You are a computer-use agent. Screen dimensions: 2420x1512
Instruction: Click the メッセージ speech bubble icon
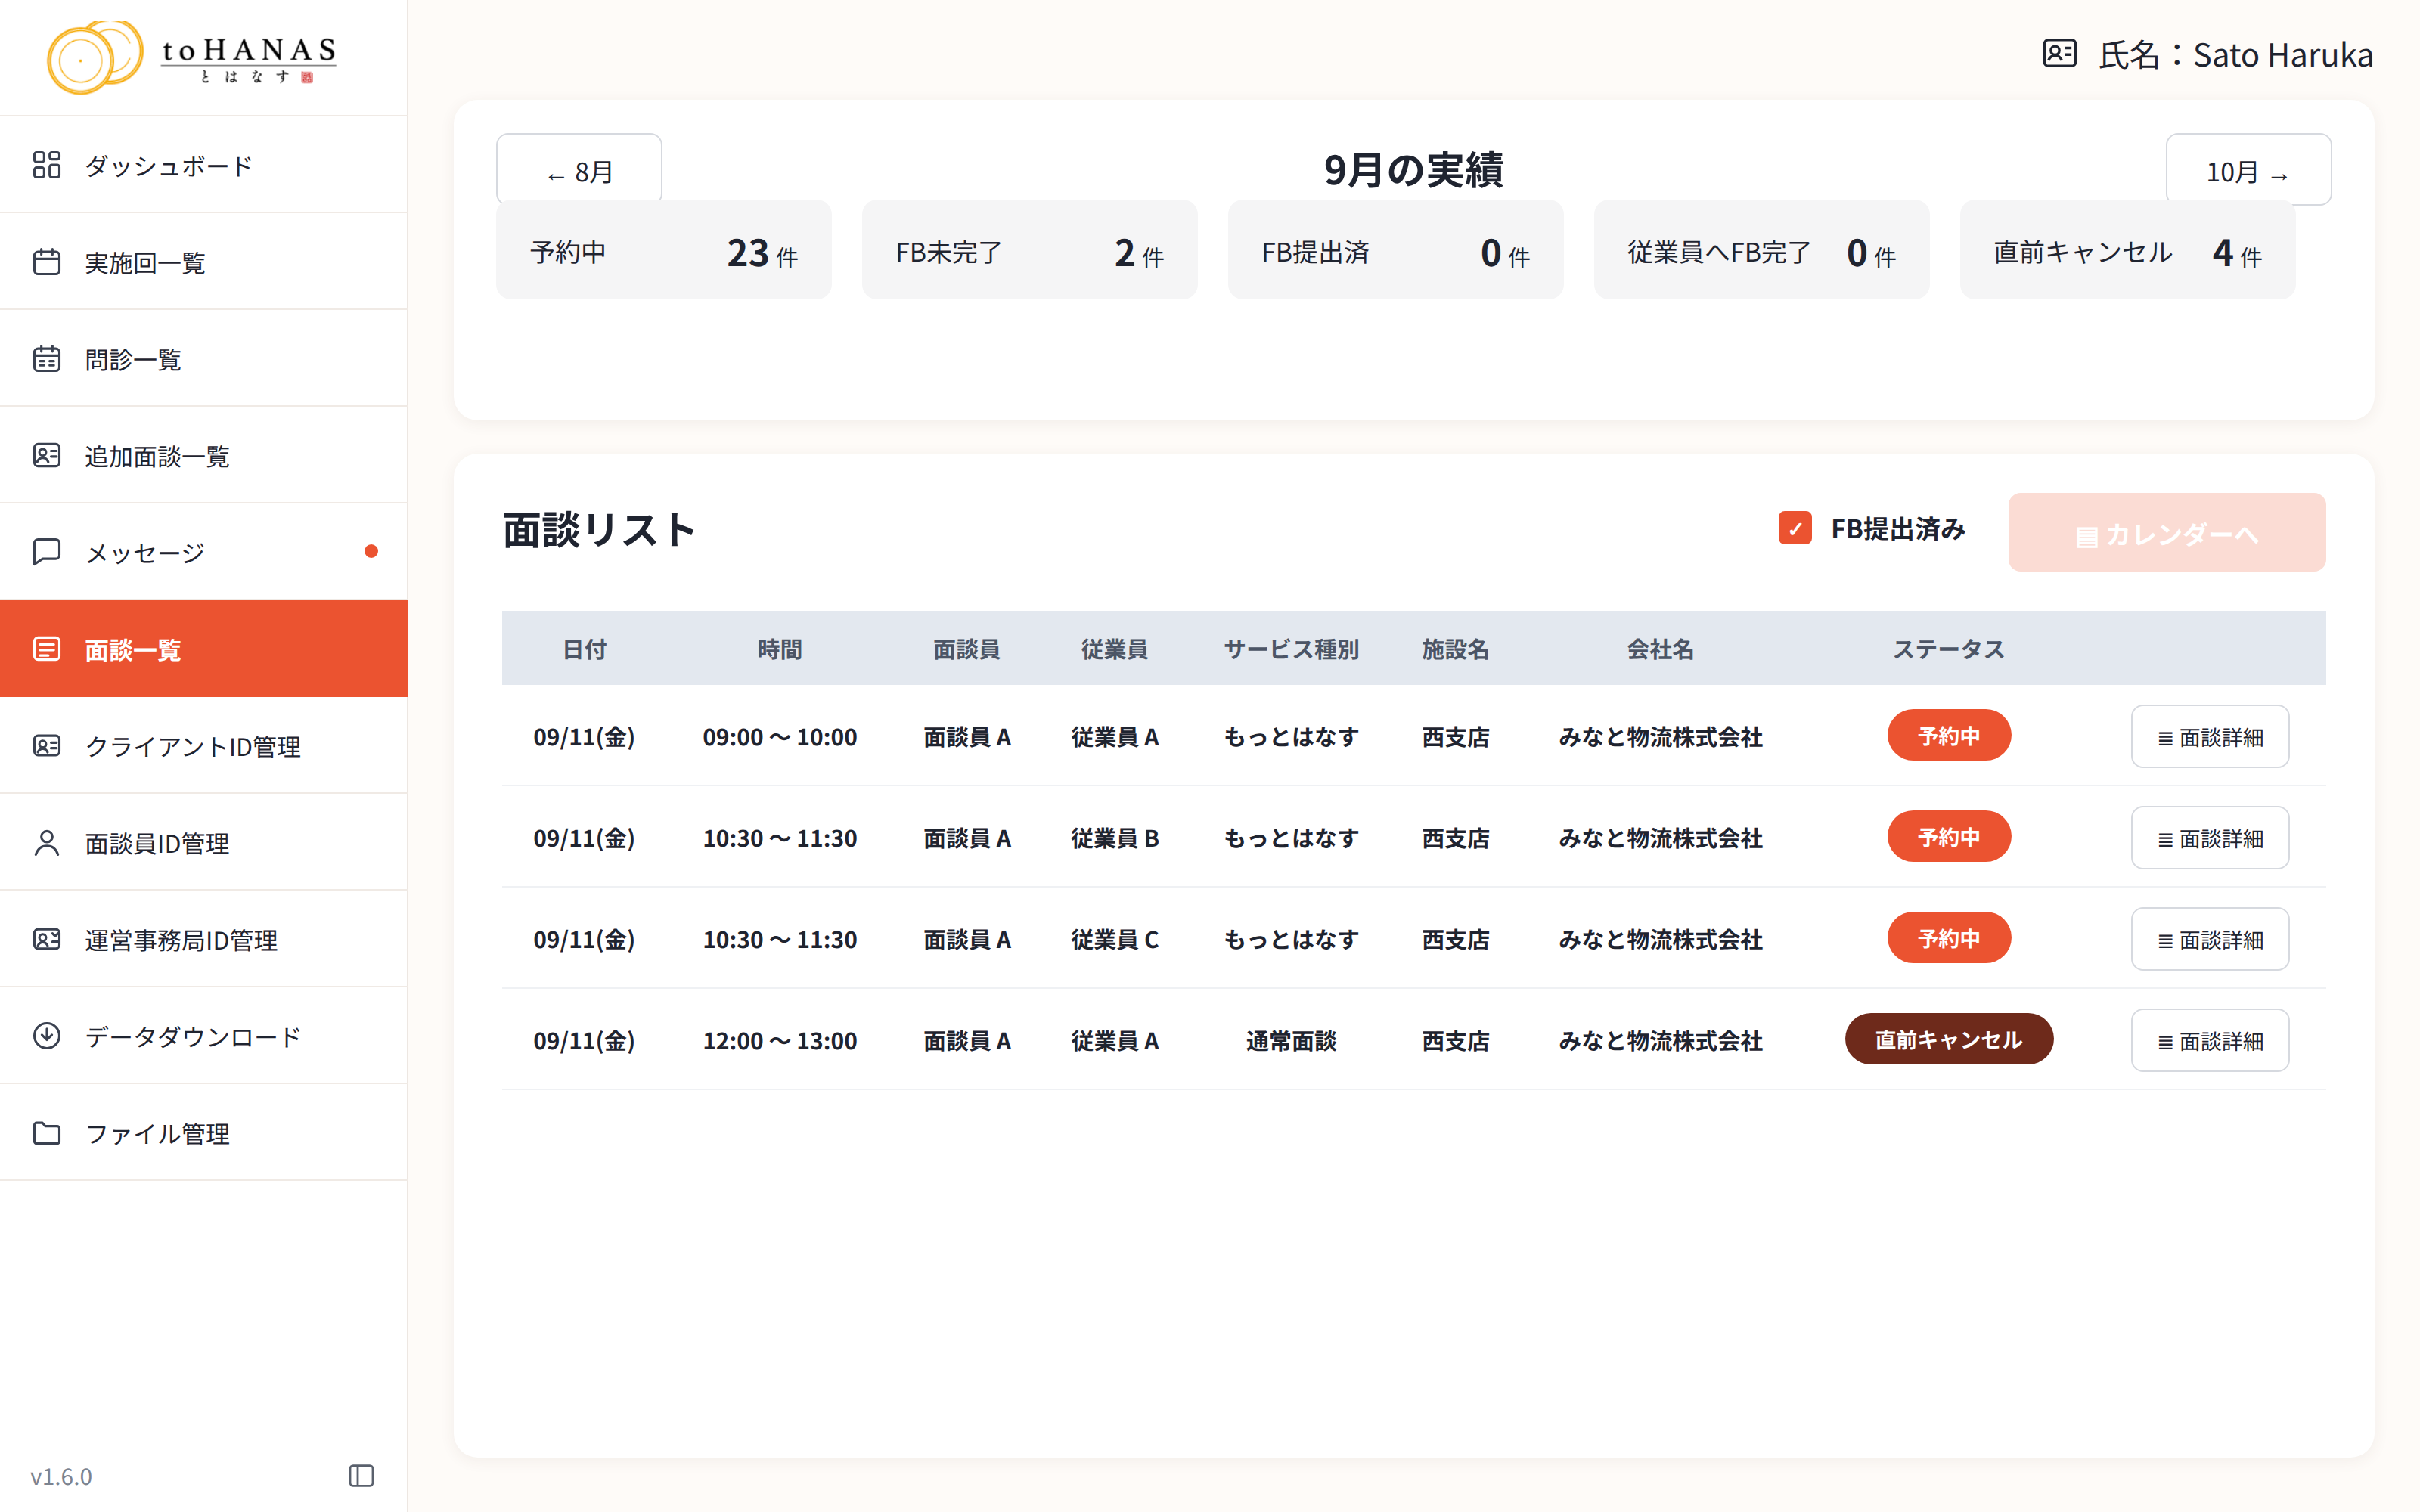[x=46, y=552]
